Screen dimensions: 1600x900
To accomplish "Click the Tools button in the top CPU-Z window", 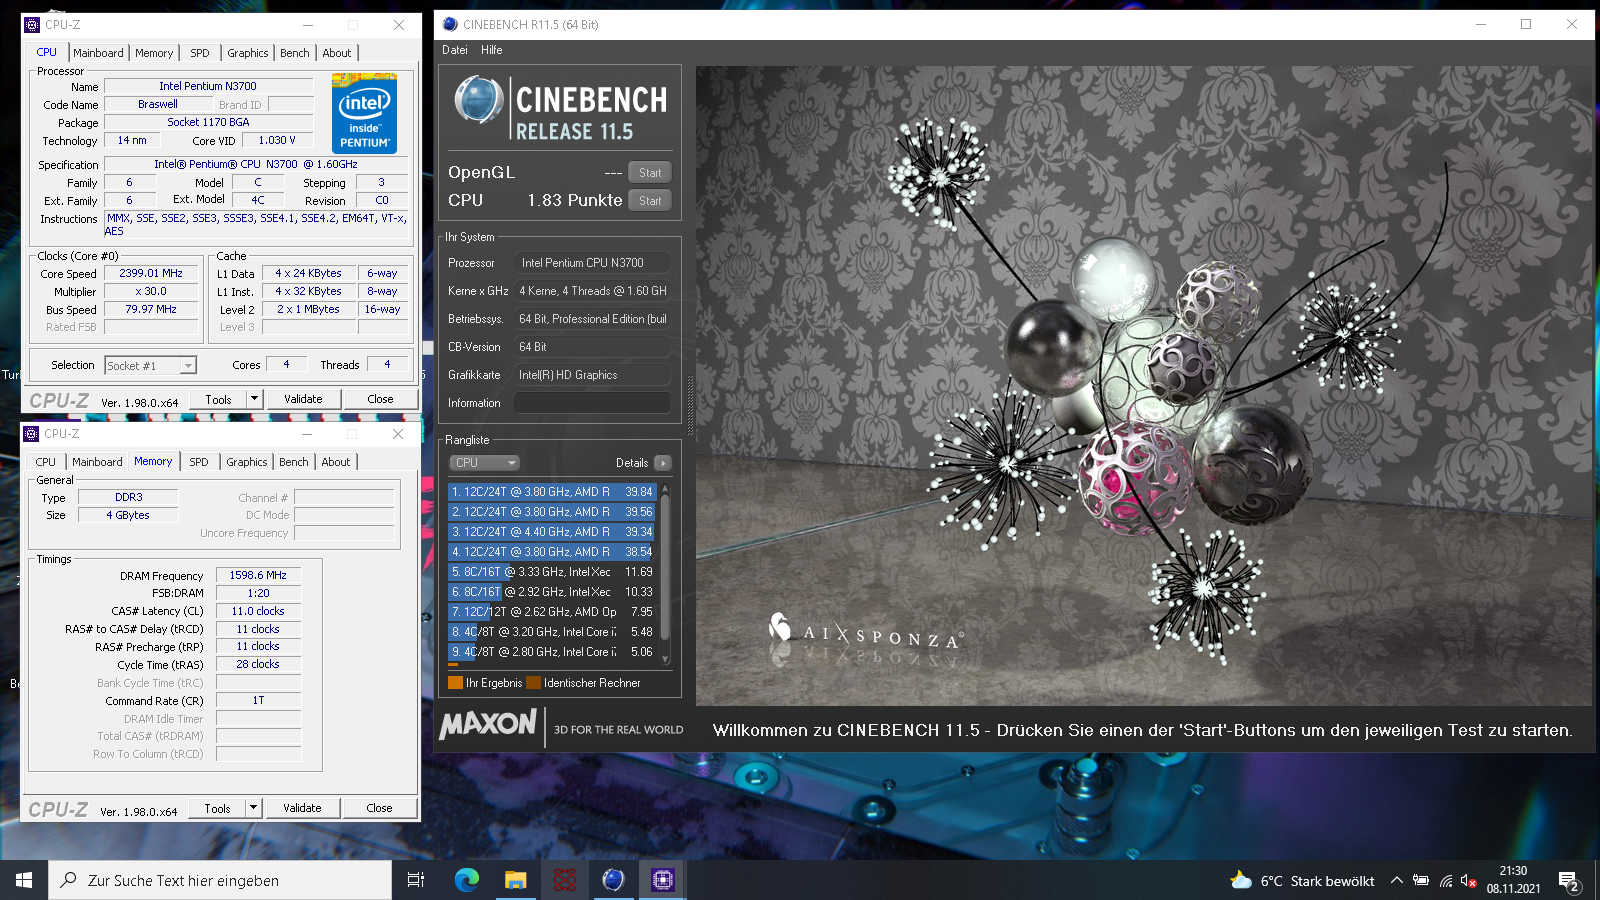I will [x=218, y=399].
